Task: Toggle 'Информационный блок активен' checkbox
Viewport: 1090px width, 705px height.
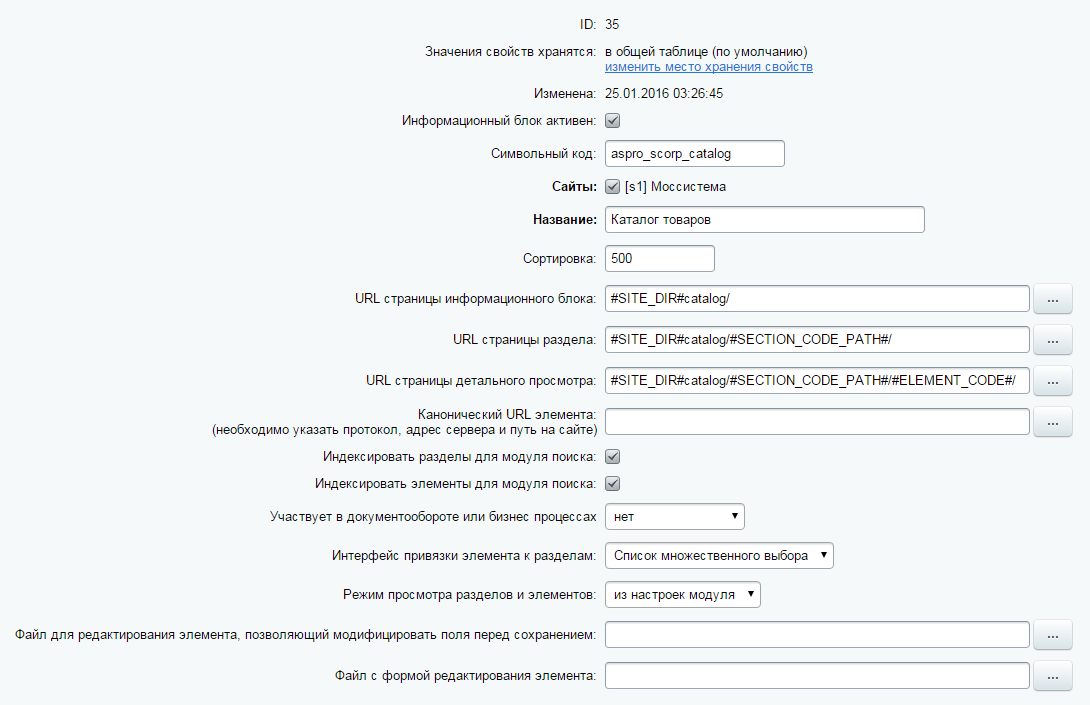Action: click(x=613, y=121)
